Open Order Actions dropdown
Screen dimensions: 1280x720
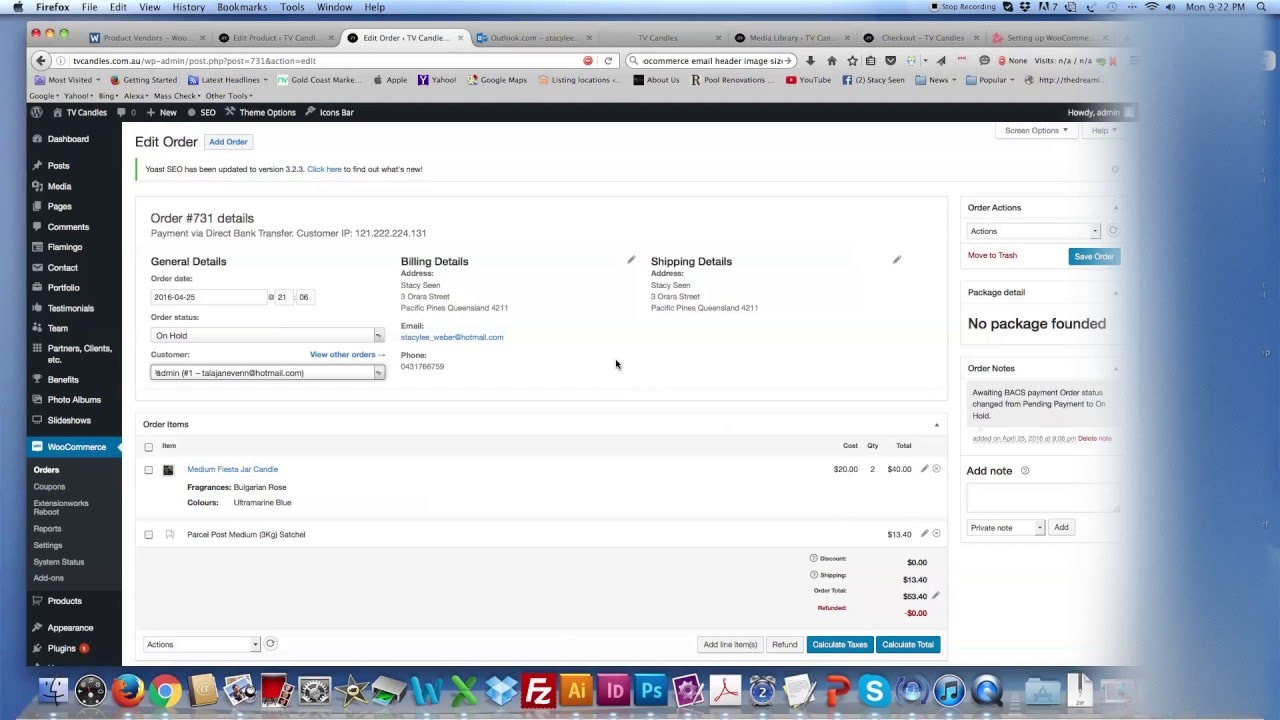(1034, 231)
